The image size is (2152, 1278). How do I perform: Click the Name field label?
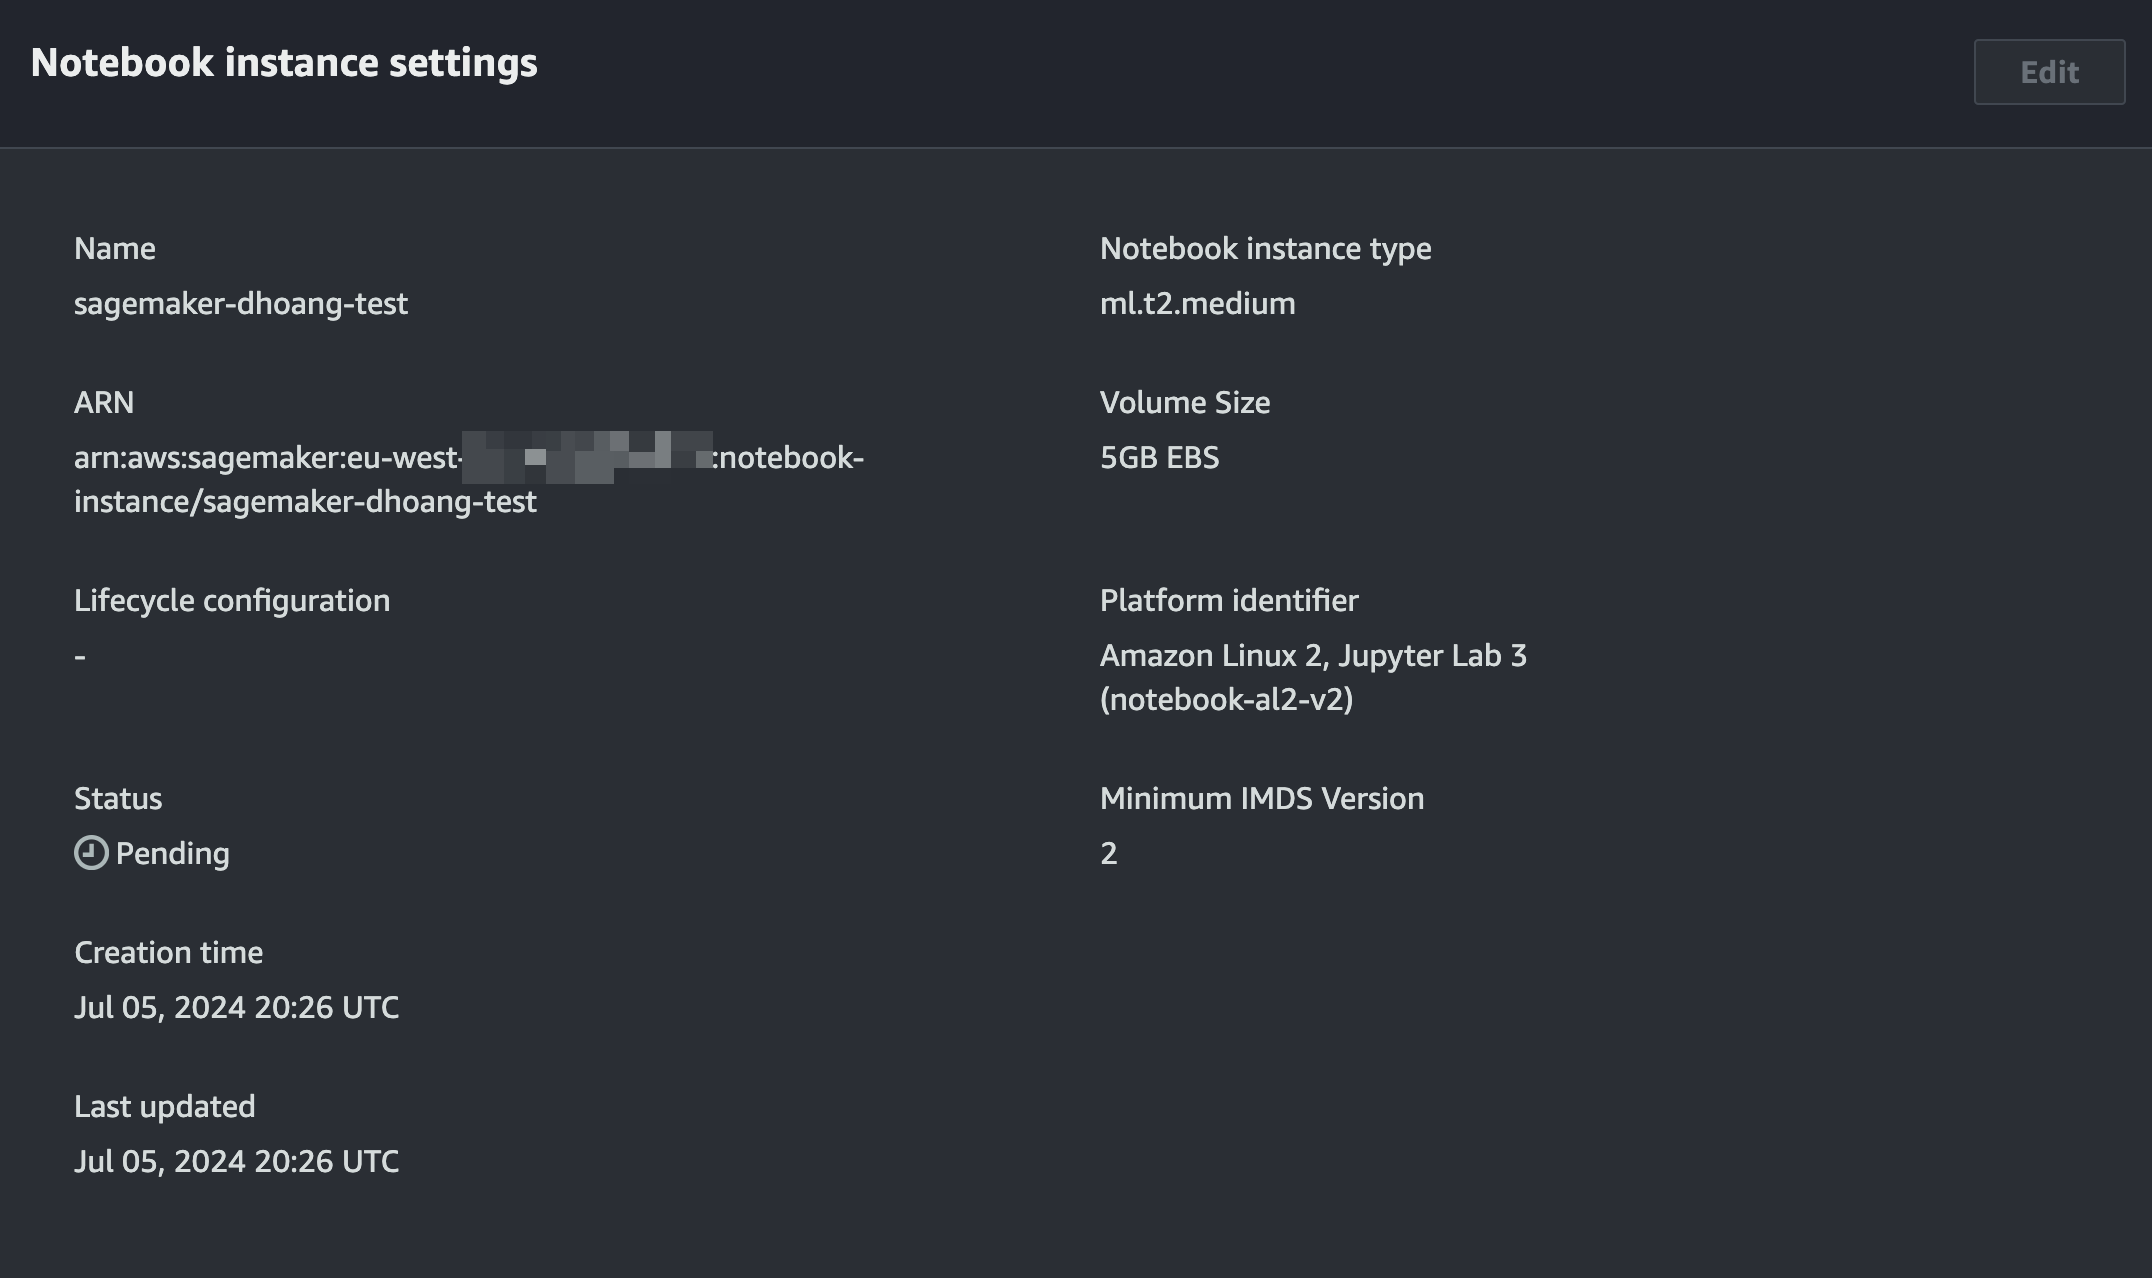click(x=114, y=248)
